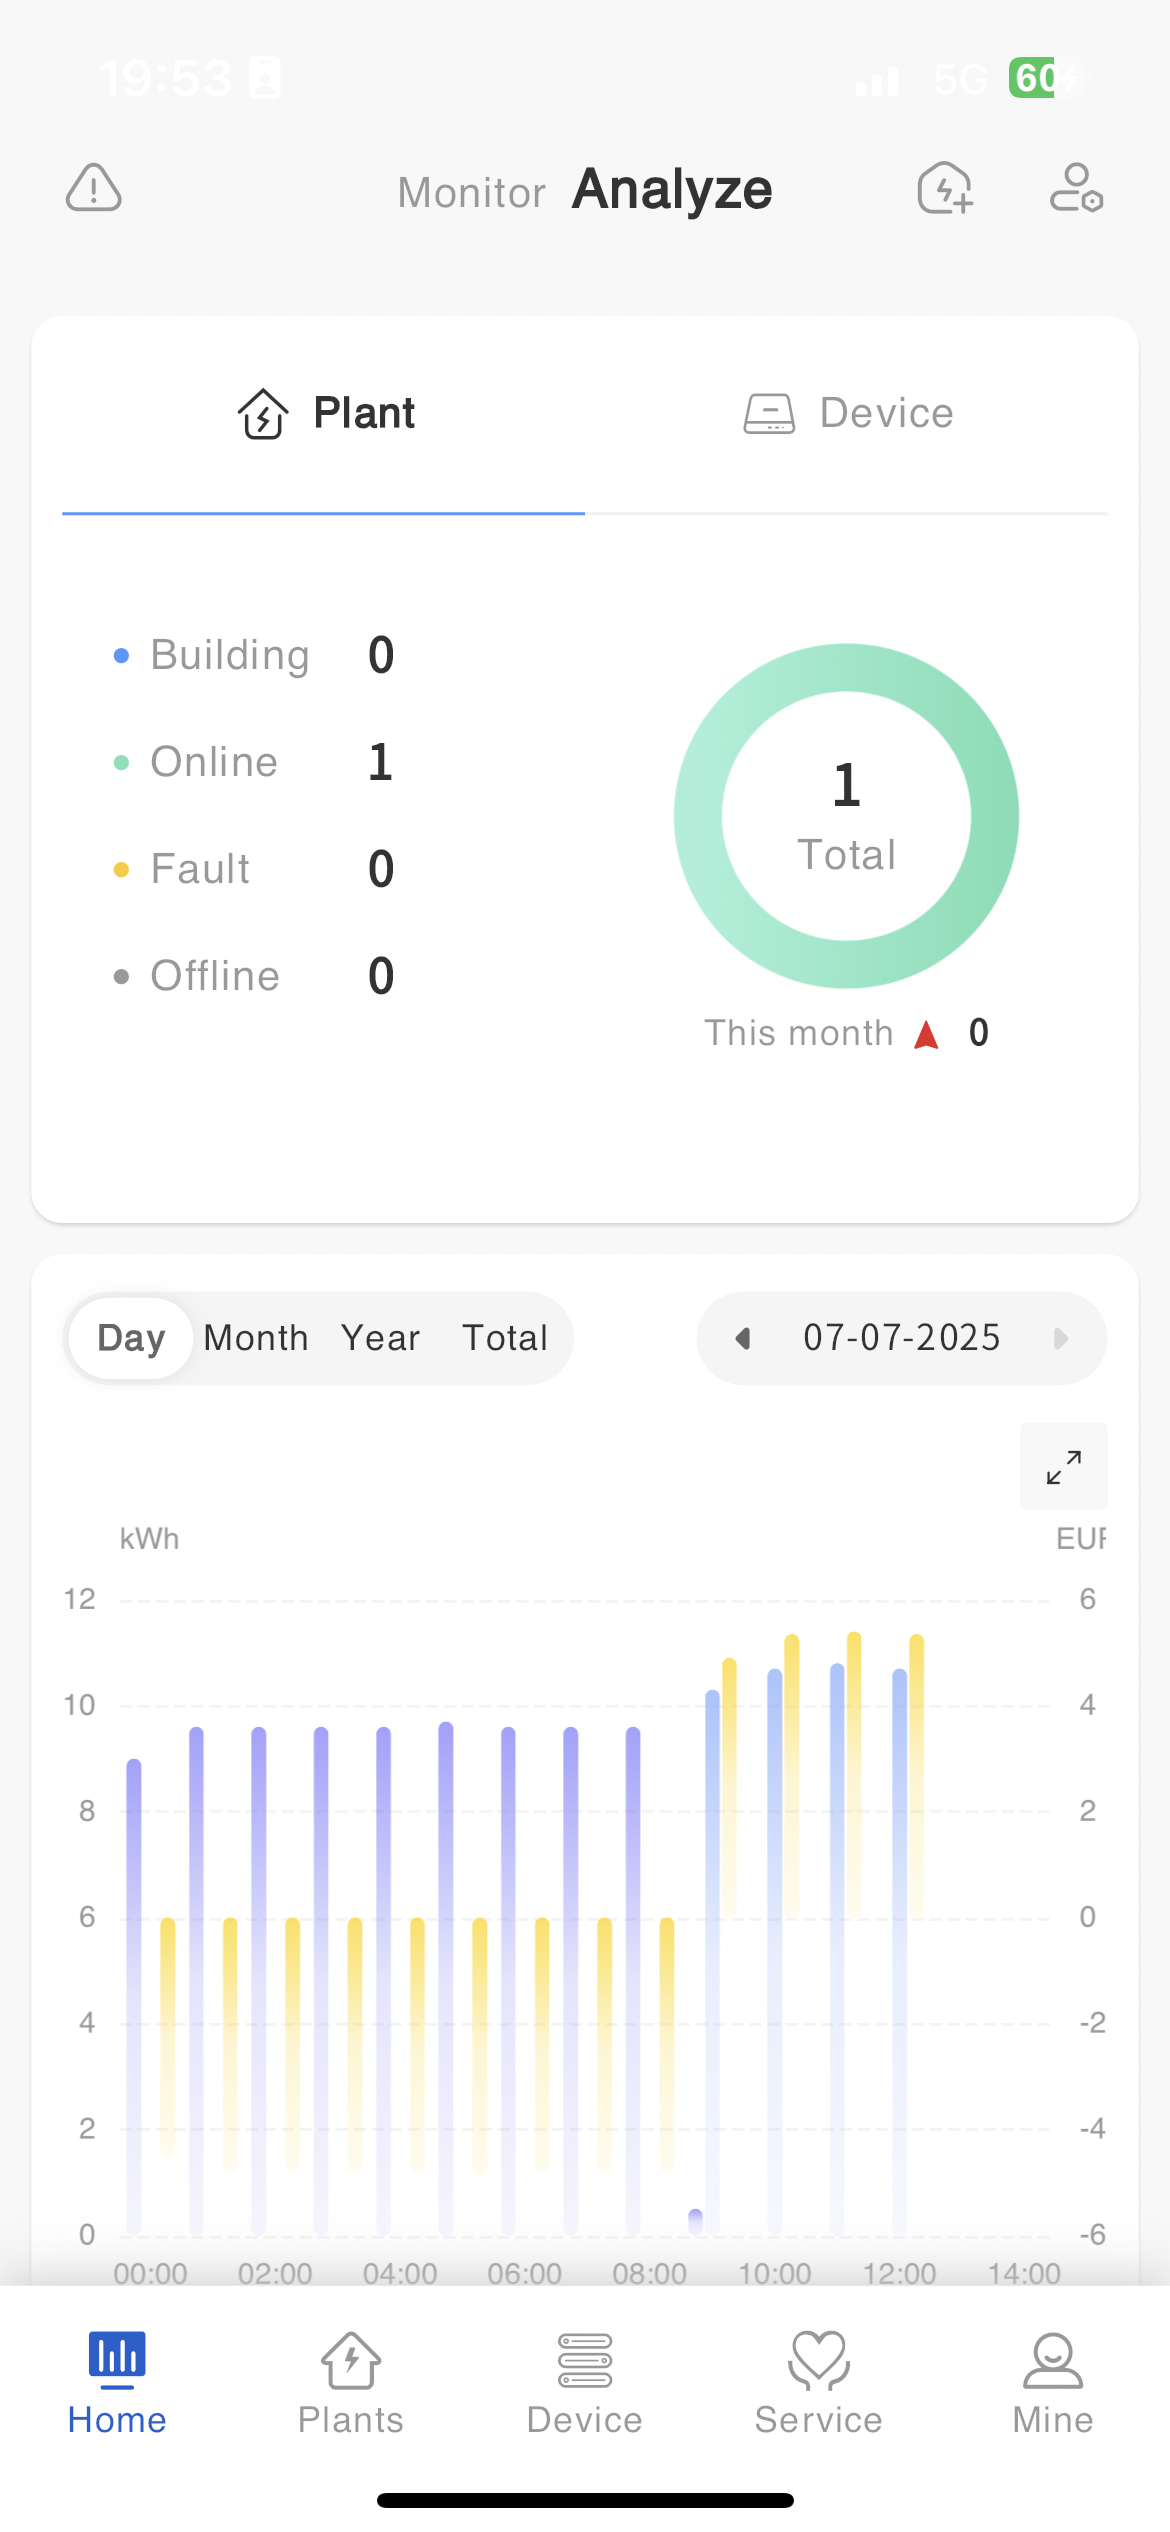Advance to the next date
The image size is (1170, 2532).
[1061, 1338]
